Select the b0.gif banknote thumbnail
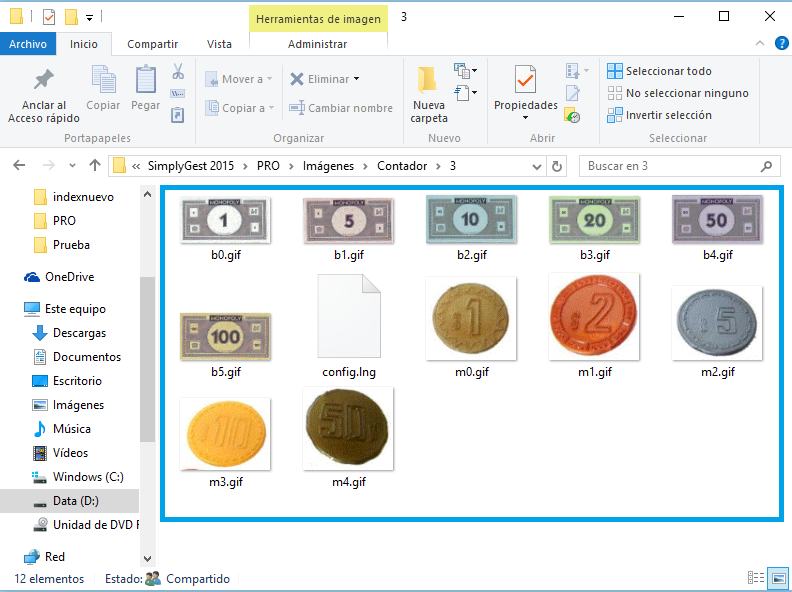The image size is (792, 592). pos(225,220)
